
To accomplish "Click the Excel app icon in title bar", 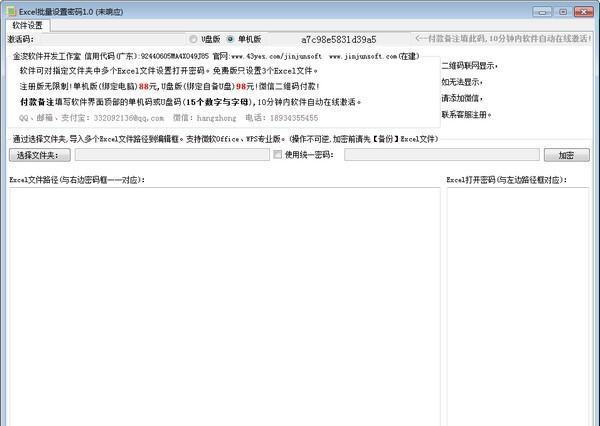I will 11,11.
